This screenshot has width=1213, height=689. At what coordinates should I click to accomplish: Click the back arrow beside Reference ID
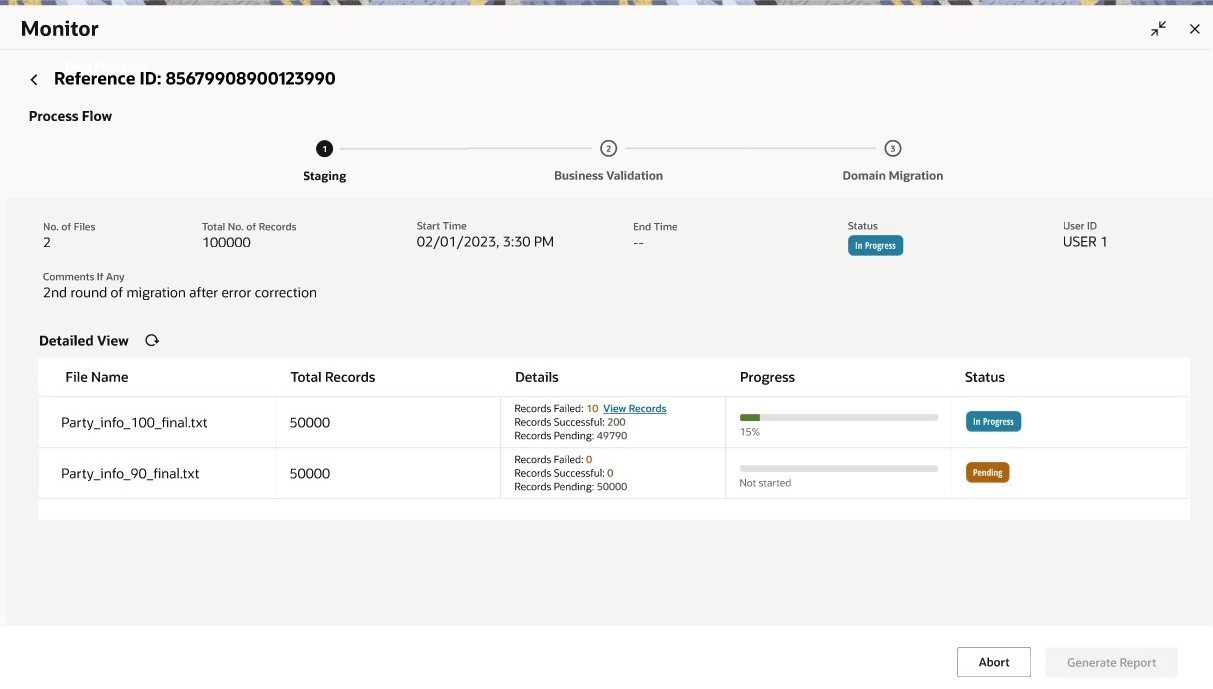pyautogui.click(x=34, y=80)
